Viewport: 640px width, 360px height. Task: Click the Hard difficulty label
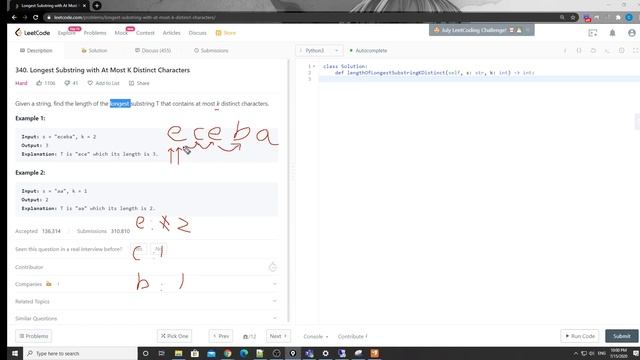(x=21, y=83)
